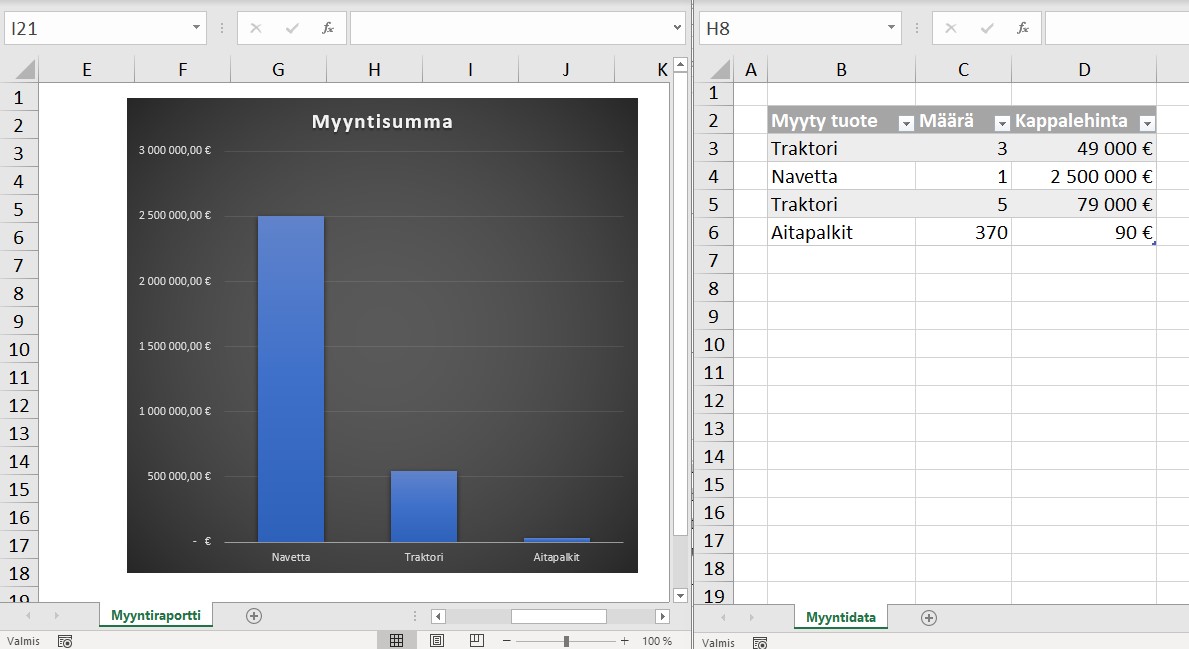1189x649 pixels.
Task: Click cell containing Aitapalkit in table
Action: coord(841,233)
